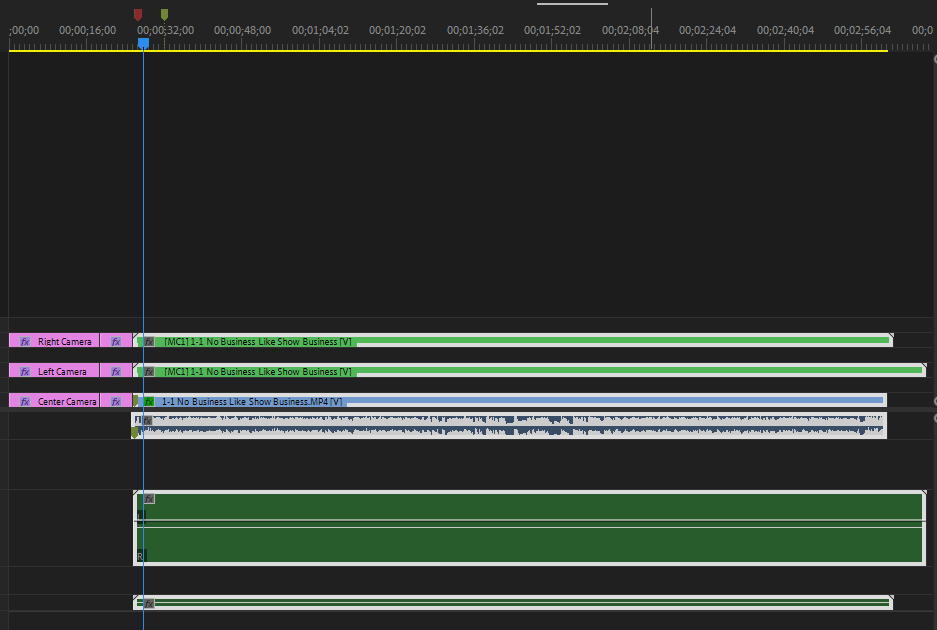Click the green sequence marker near 00;00;32;00

tap(163, 14)
